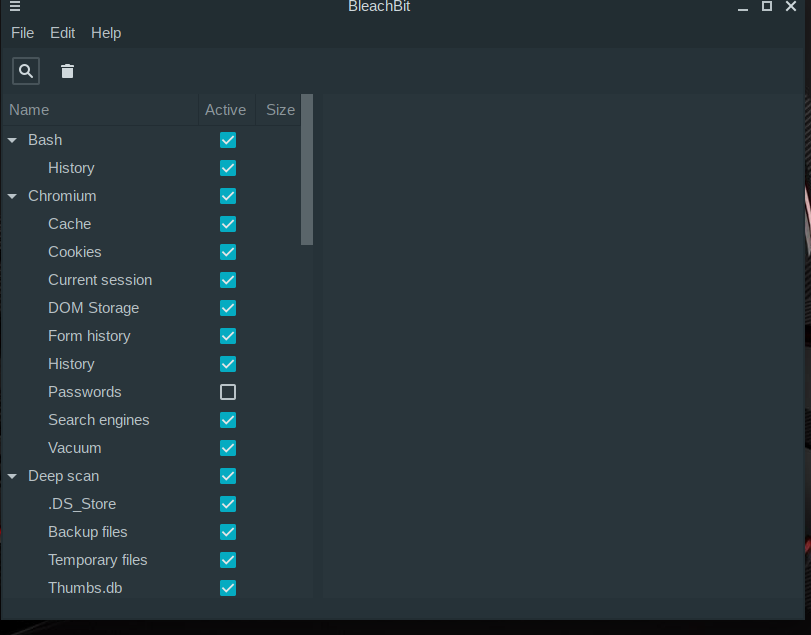This screenshot has height=635, width=811.
Task: Select the Search engines item
Action: pyautogui.click(x=99, y=420)
